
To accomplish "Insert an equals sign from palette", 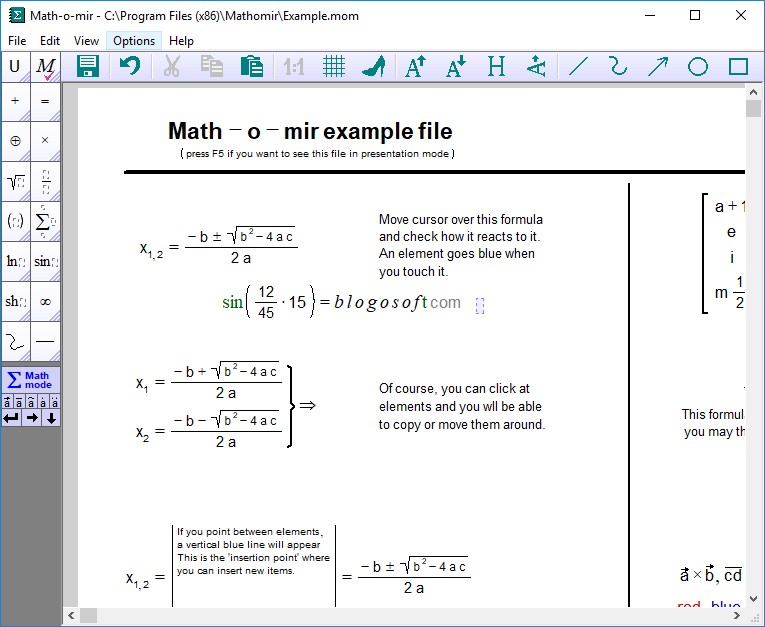I will click(x=45, y=101).
